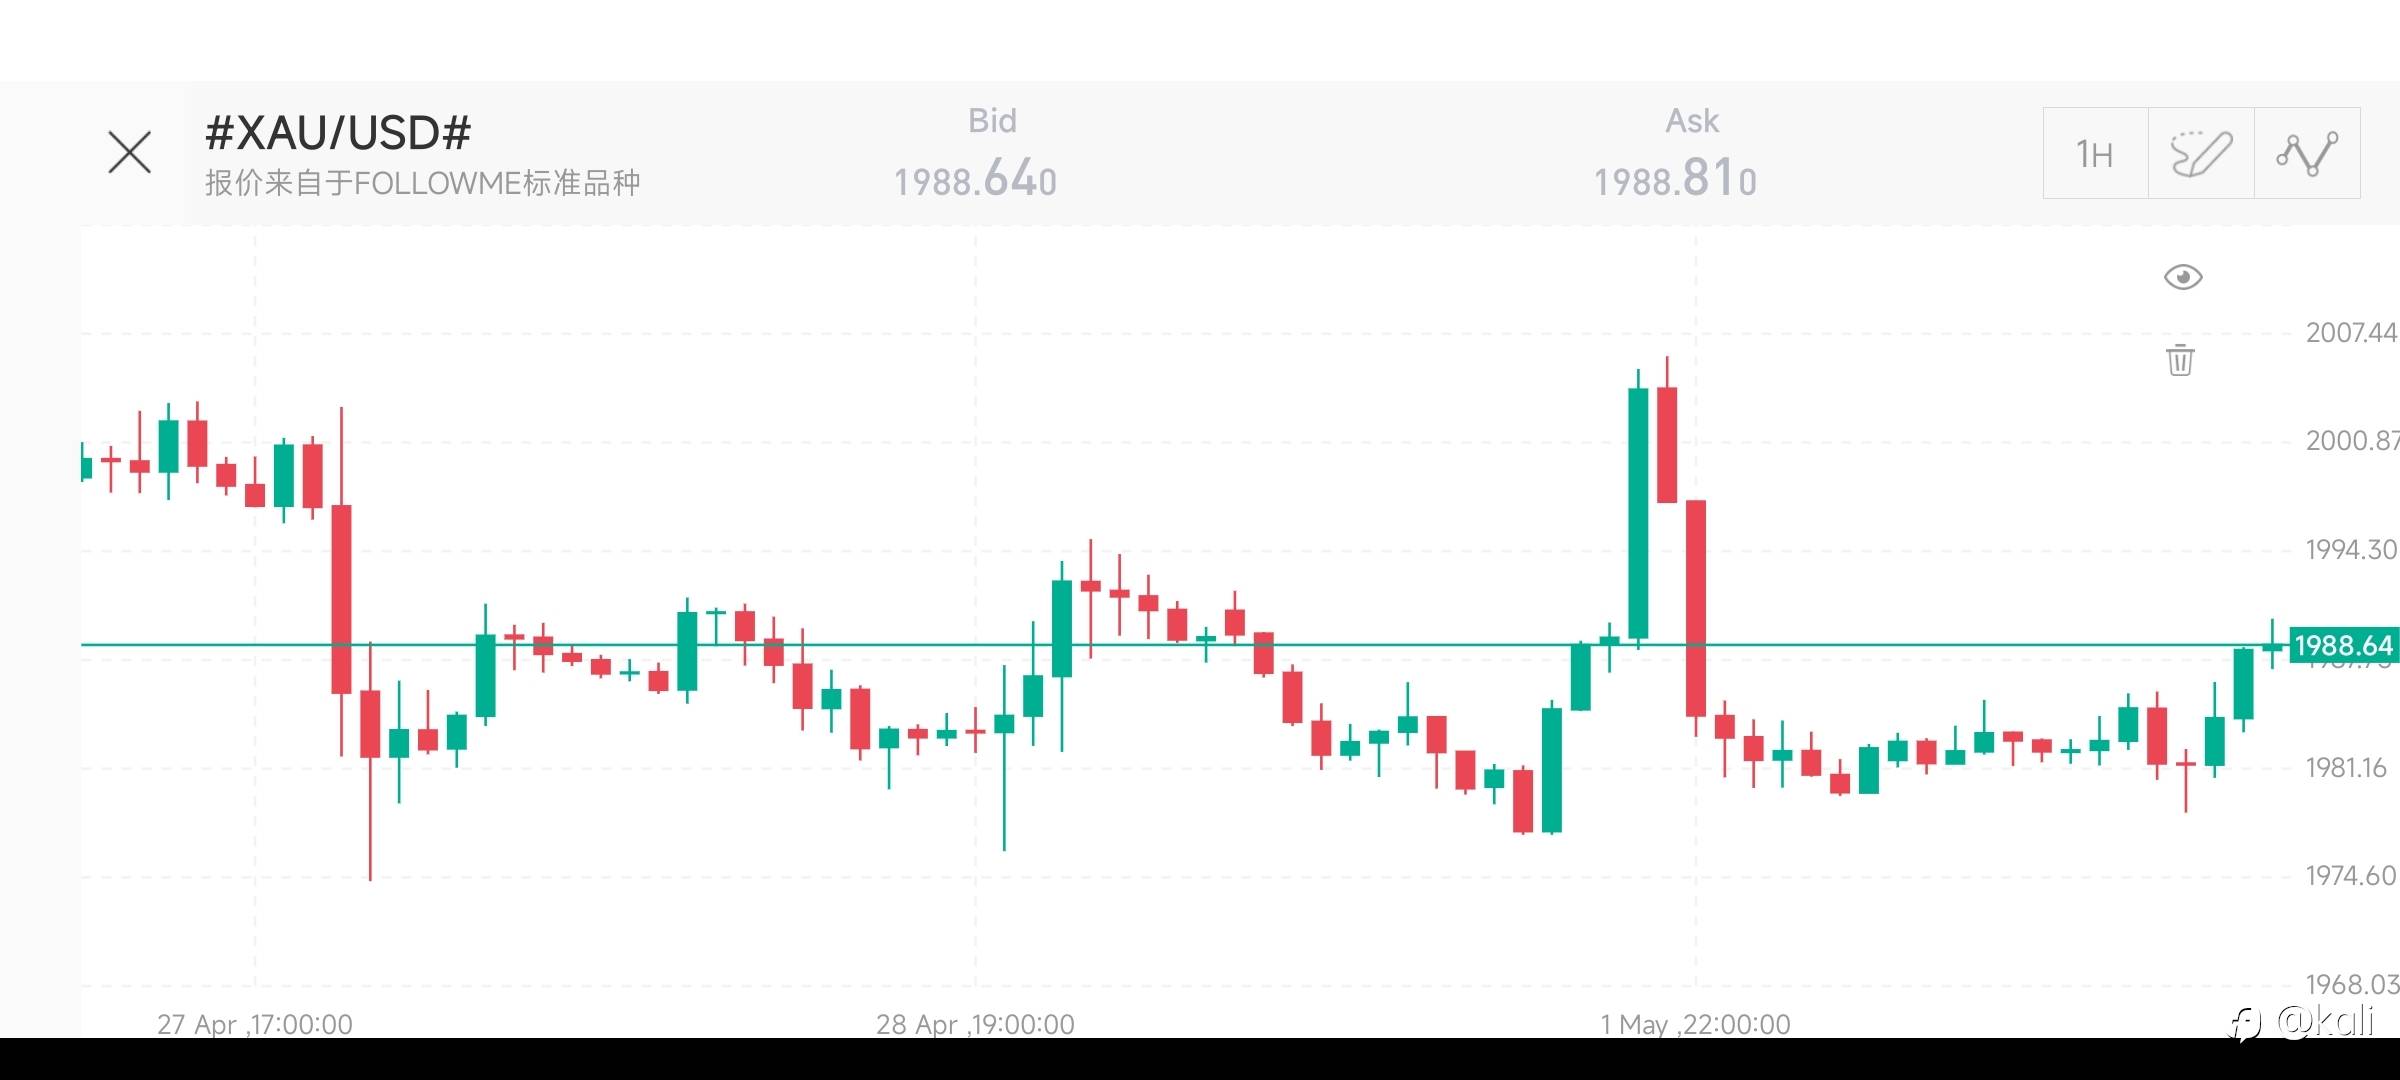Click the 1 May 22:00:00 time marker
The image size is (2400, 1080).
click(1695, 1024)
